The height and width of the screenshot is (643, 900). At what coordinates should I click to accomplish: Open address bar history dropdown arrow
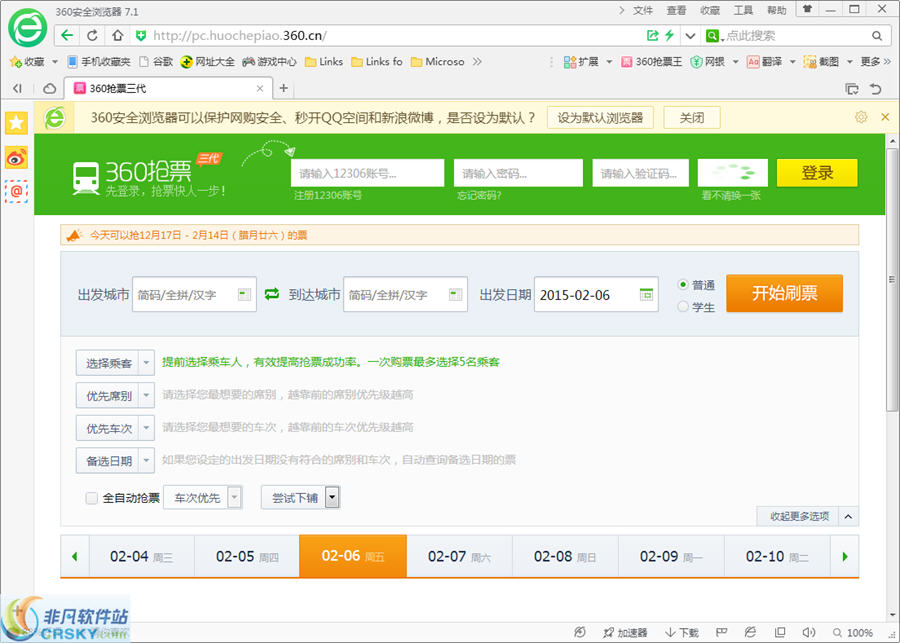(690, 36)
